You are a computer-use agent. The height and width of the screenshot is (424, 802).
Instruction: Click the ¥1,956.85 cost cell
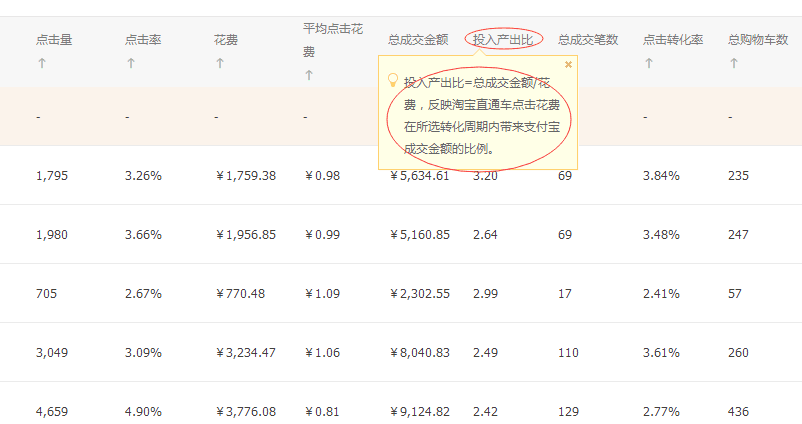(x=246, y=235)
